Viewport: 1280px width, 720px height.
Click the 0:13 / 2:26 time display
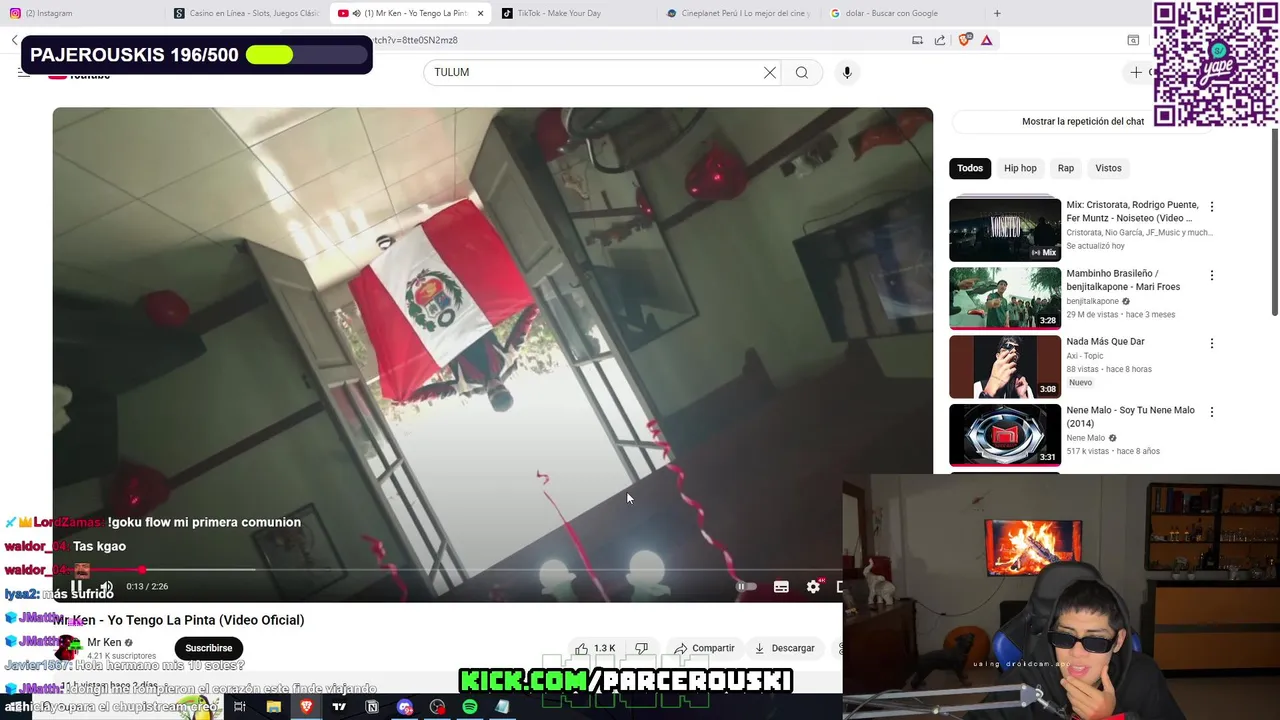pos(147,587)
